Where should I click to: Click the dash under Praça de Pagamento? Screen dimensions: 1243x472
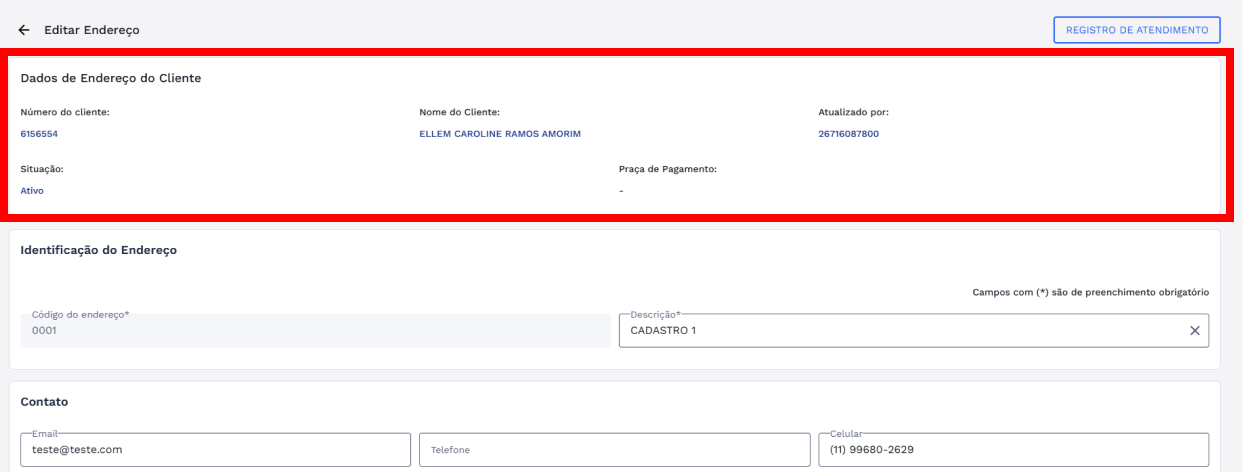(x=621, y=190)
